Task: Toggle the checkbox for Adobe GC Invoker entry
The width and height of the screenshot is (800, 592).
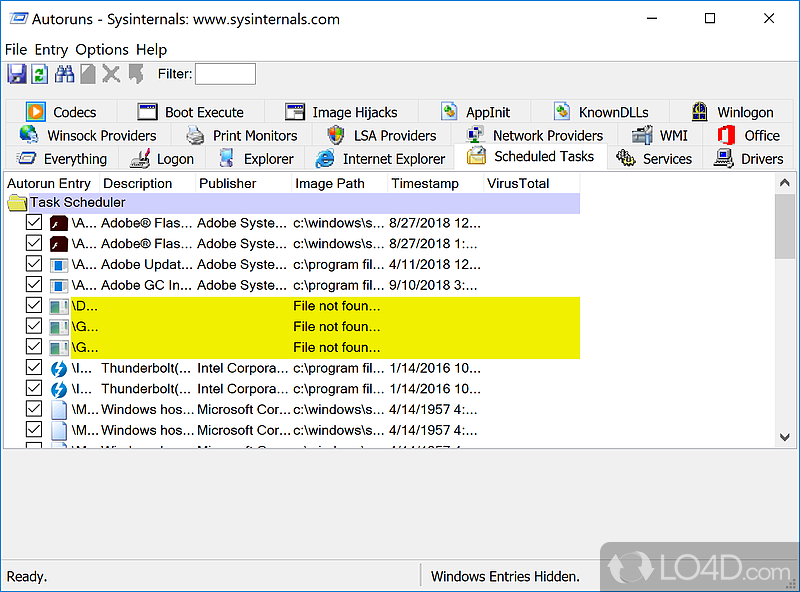Action: pos(34,285)
